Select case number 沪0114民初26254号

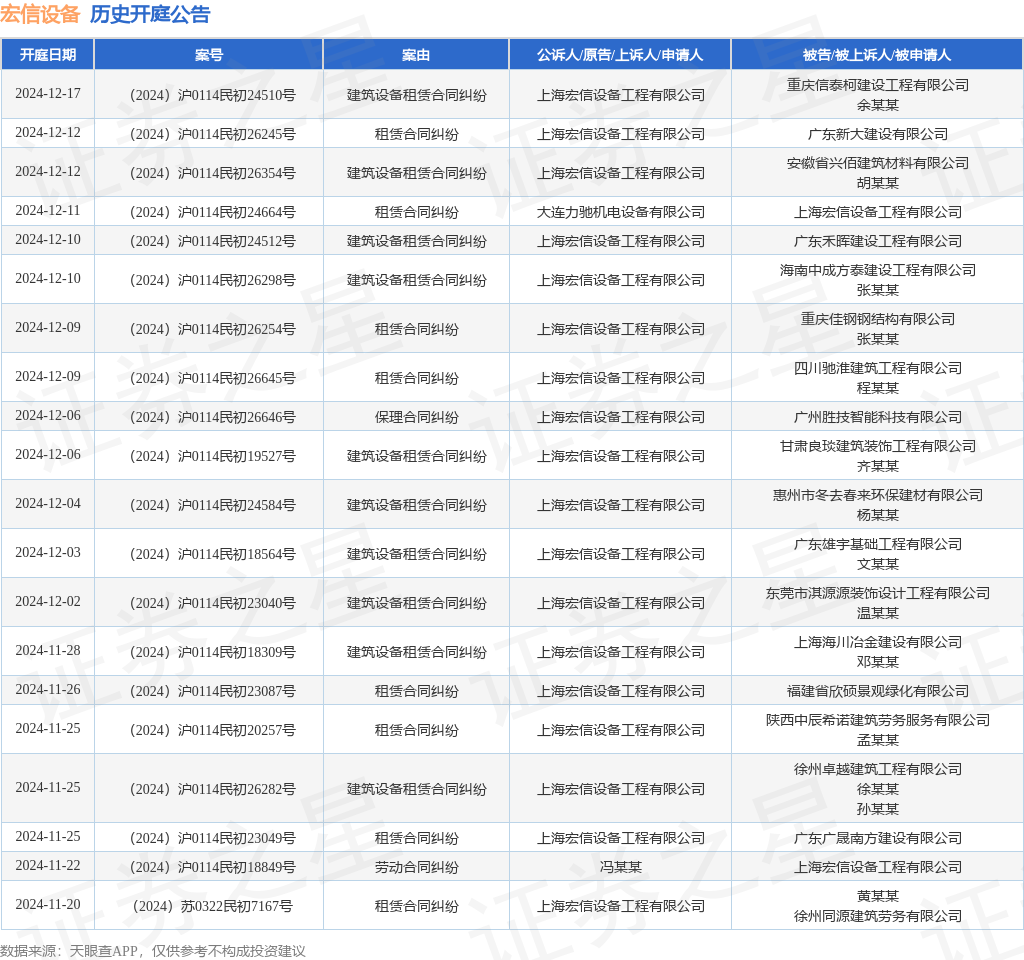(x=213, y=329)
